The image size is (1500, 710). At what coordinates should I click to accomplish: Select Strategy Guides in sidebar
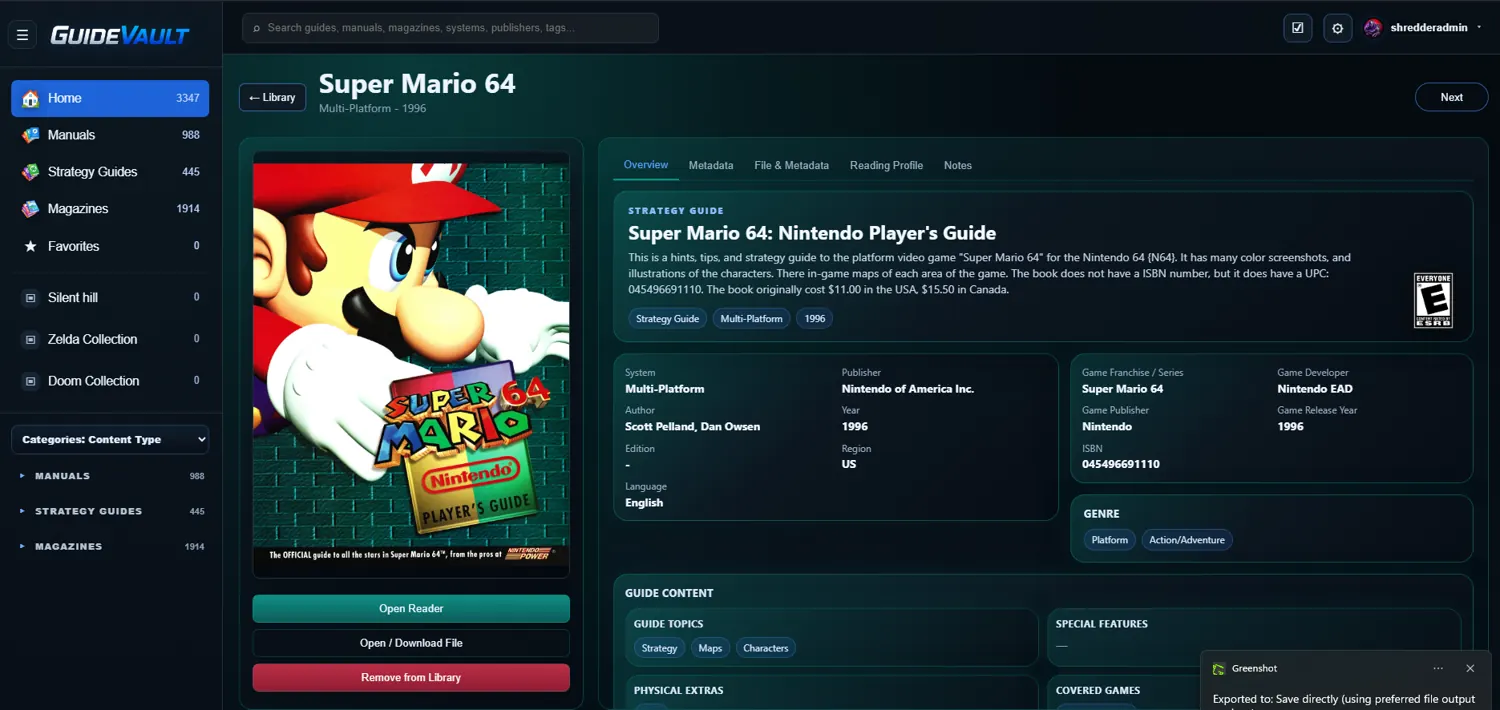click(x=110, y=172)
